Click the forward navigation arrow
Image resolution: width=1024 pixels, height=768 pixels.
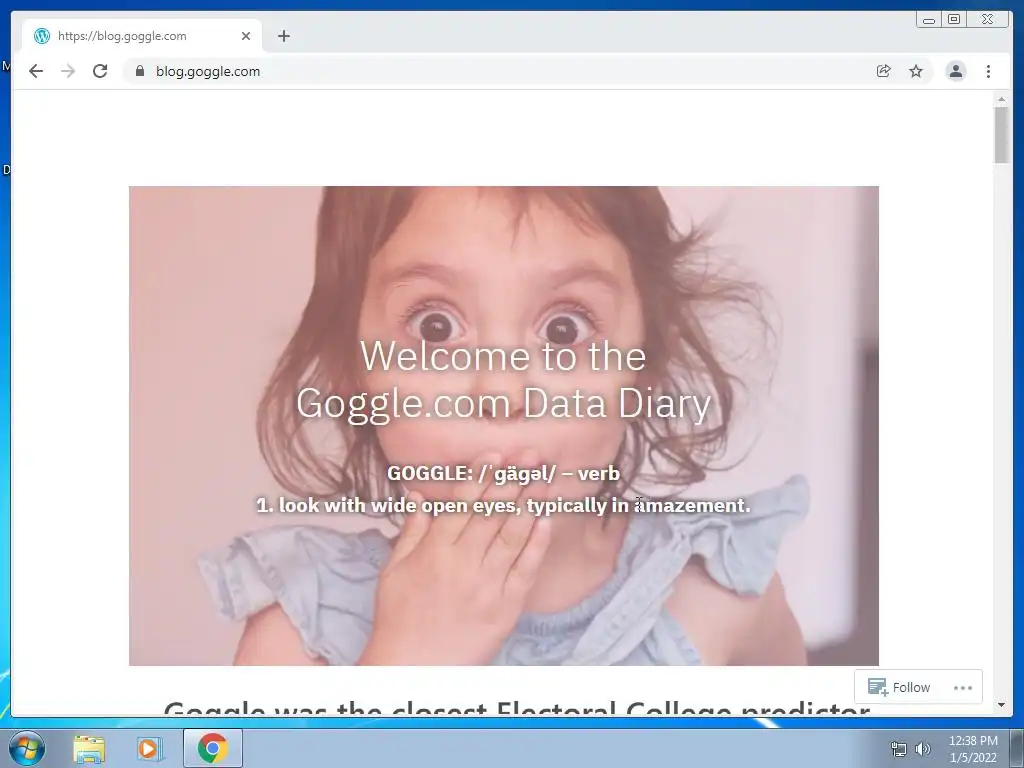[x=68, y=71]
